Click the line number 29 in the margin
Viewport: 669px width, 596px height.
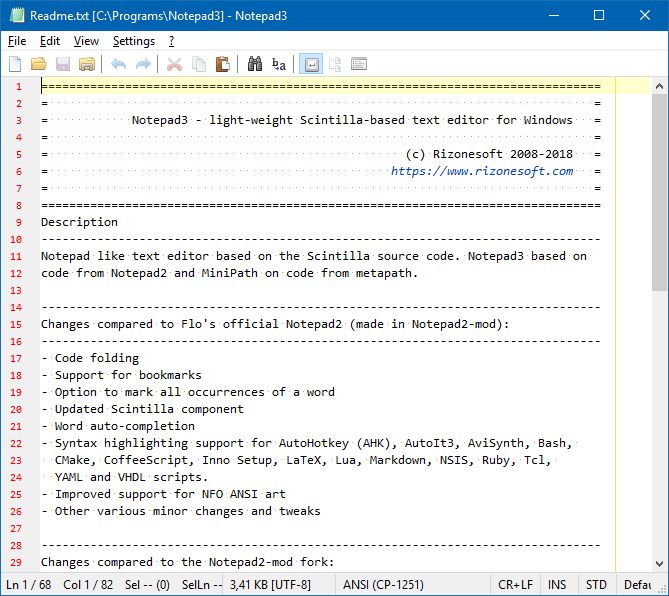[16, 562]
